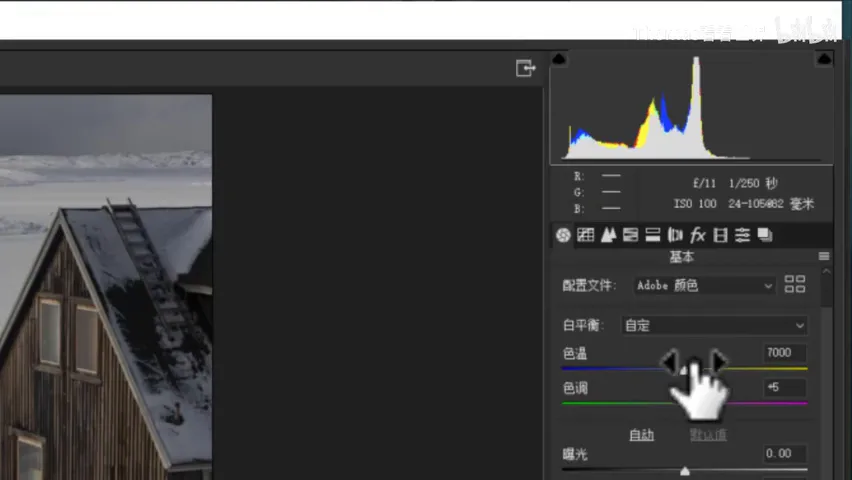The height and width of the screenshot is (480, 852).
Task: Click the 色调 value field +5
Action: pyautogui.click(x=785, y=388)
